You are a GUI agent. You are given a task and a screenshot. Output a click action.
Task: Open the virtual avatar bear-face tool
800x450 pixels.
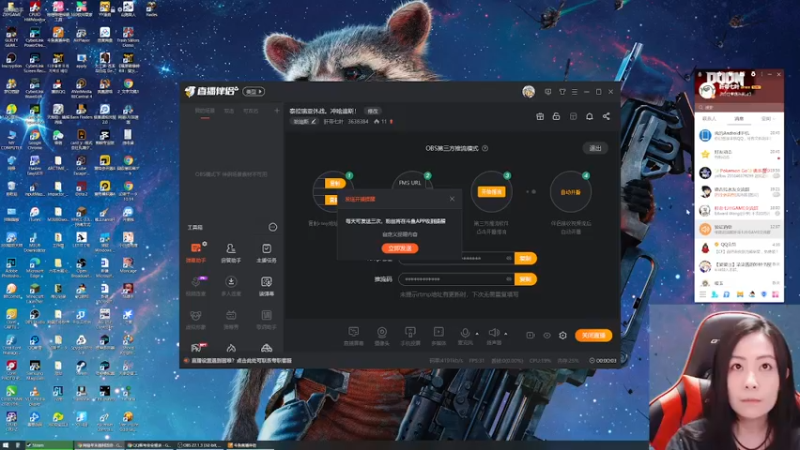196,319
